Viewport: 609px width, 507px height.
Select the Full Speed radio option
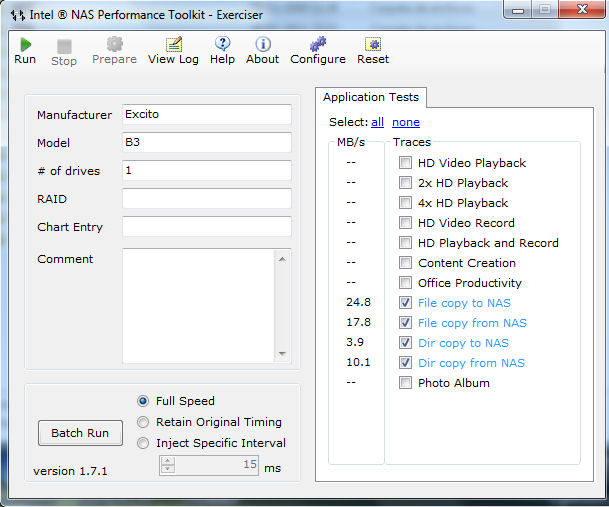pyautogui.click(x=143, y=401)
